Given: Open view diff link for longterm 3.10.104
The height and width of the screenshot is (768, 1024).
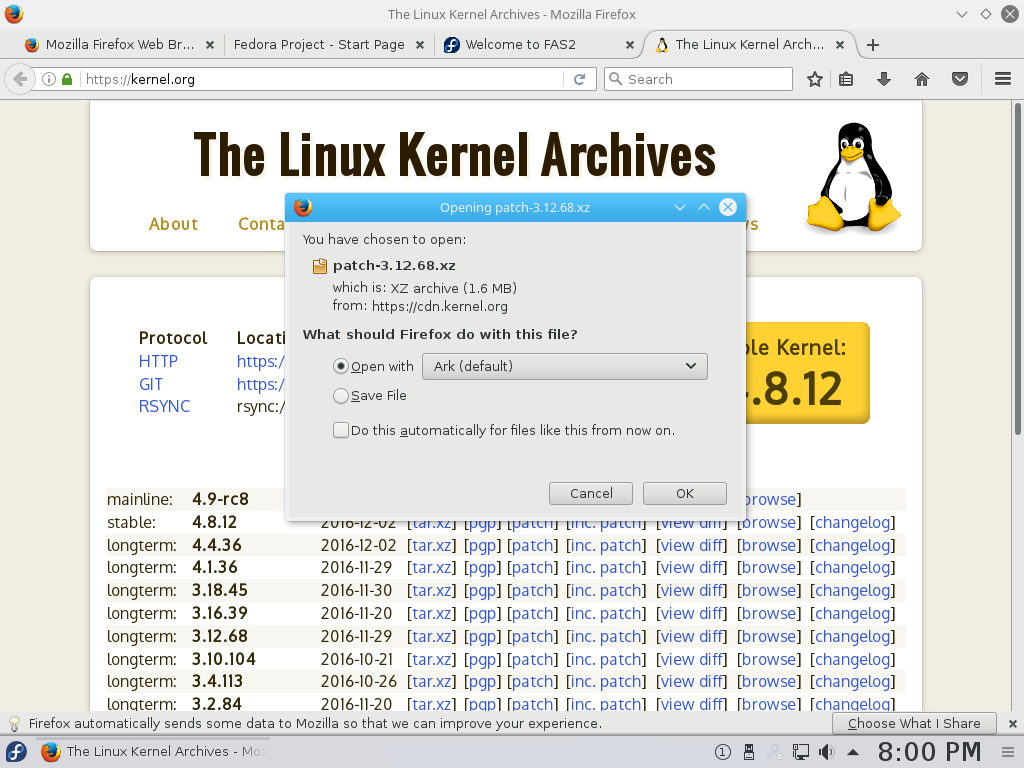Looking at the screenshot, I should (692, 660).
